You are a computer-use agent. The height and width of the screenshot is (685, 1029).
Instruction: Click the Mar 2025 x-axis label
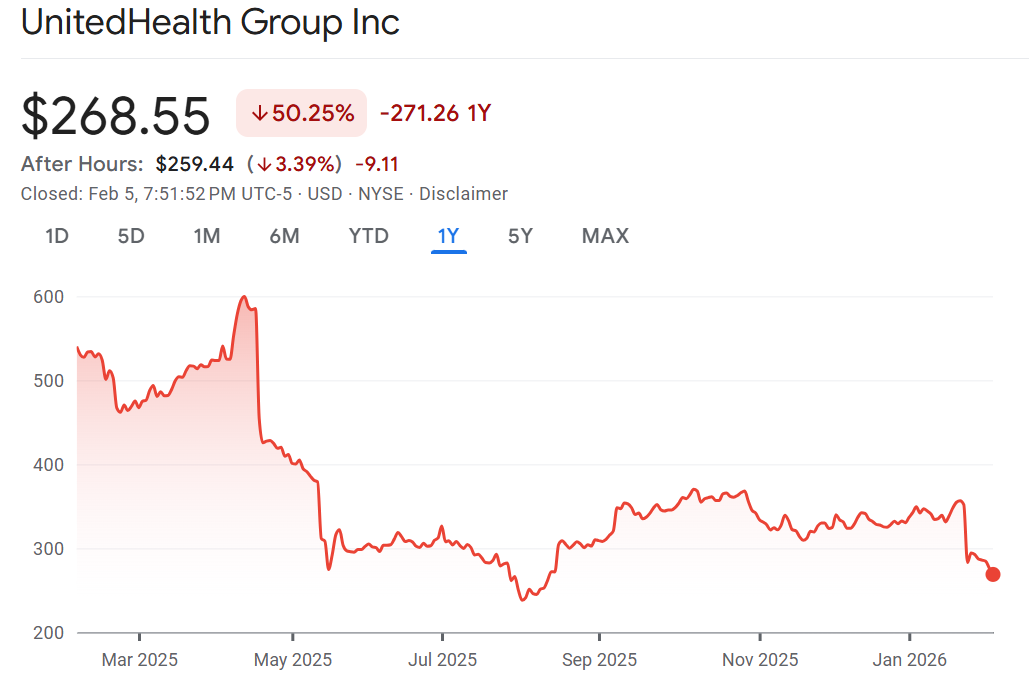coord(140,660)
